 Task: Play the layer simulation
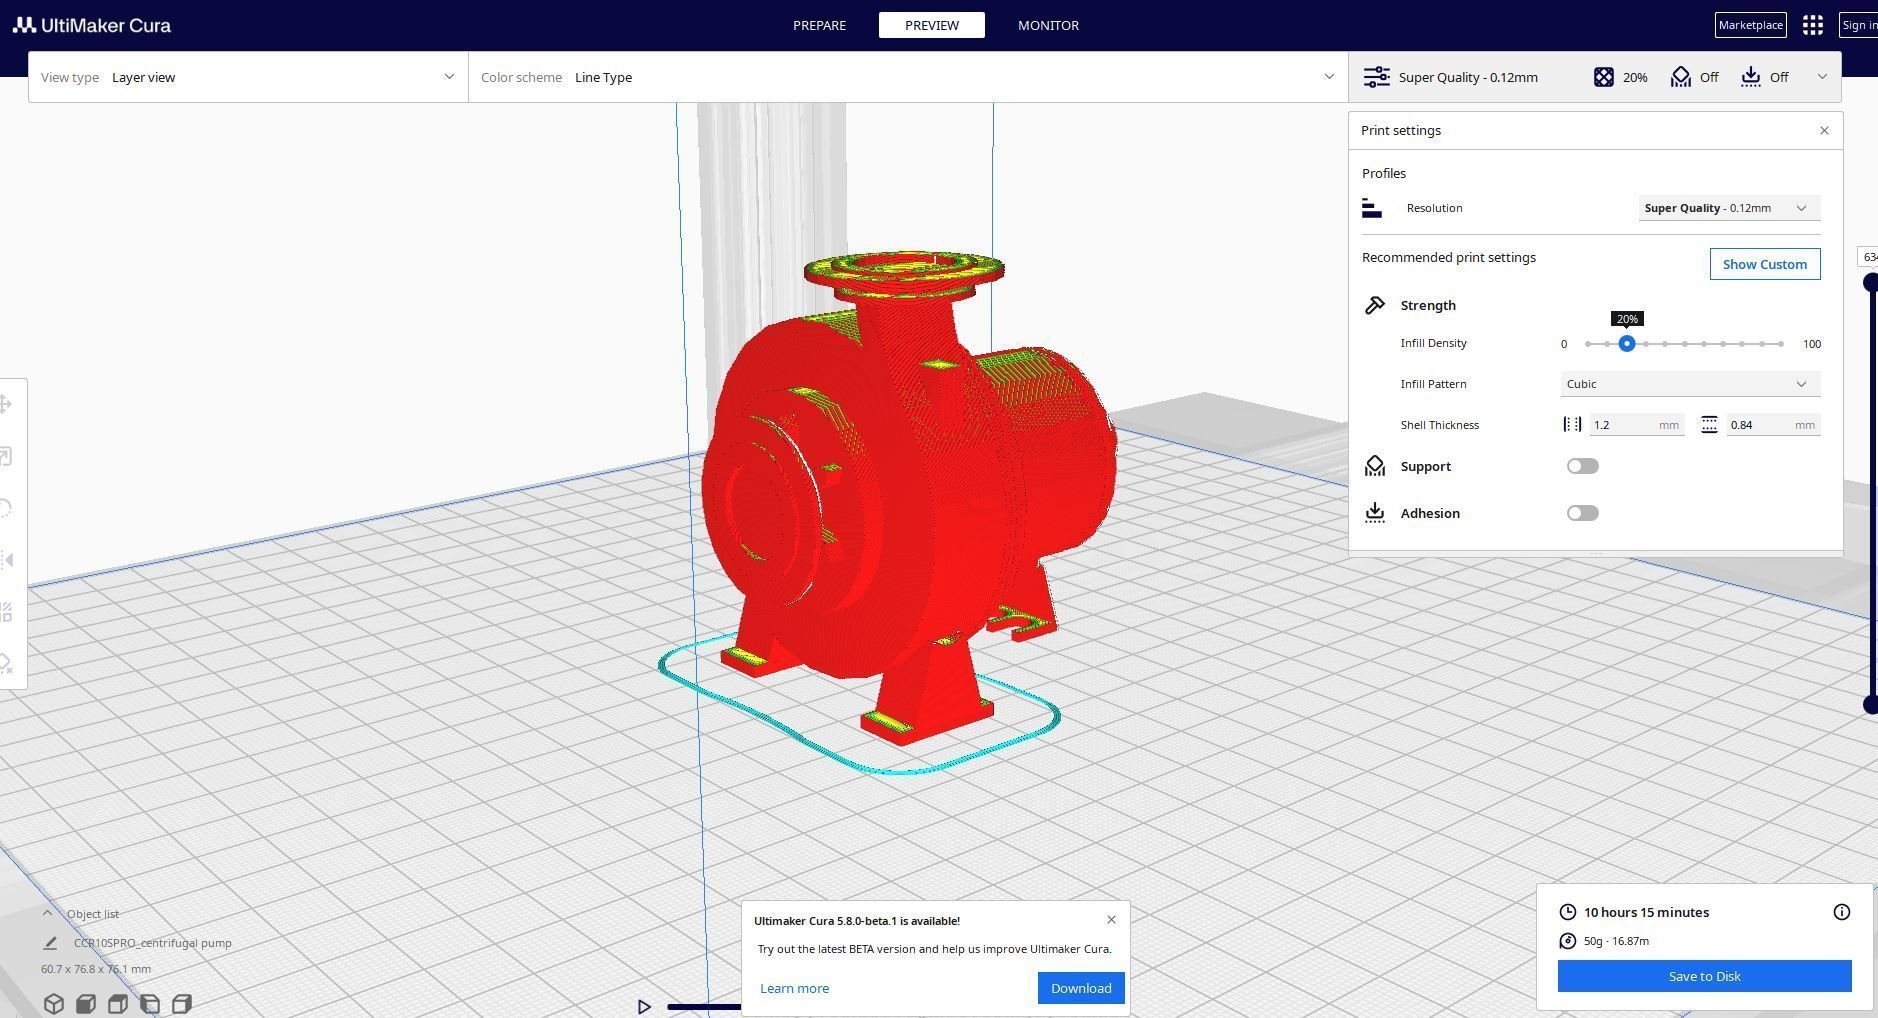[645, 1007]
